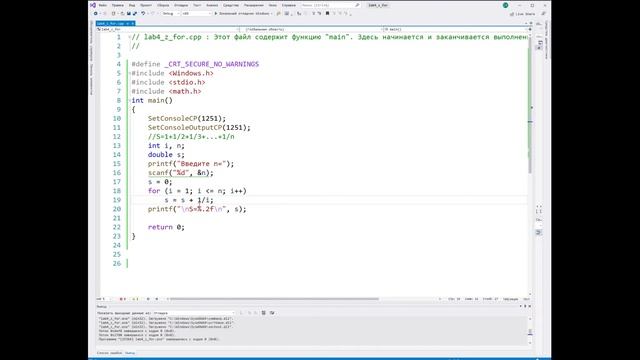Click the Undo arrow icon

coord(143,13)
